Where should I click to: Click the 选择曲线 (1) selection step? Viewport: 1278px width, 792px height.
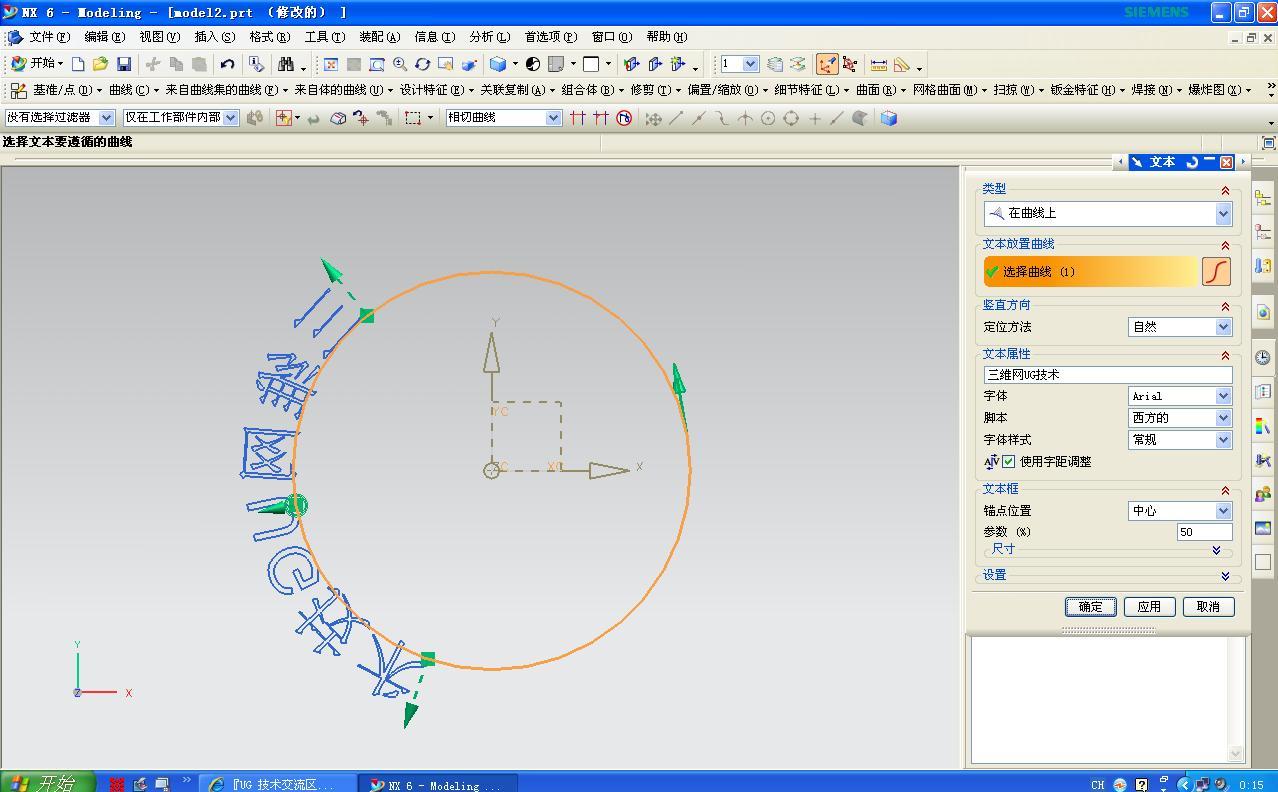point(1091,271)
